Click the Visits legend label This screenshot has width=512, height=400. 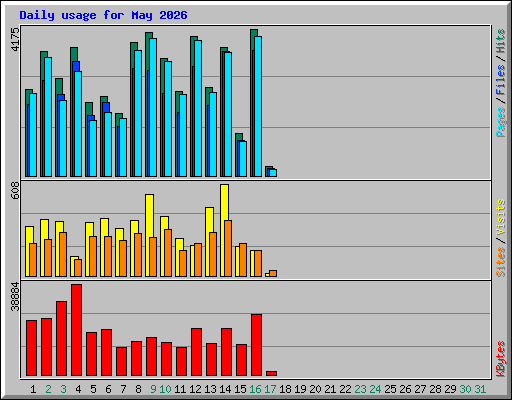click(x=501, y=218)
